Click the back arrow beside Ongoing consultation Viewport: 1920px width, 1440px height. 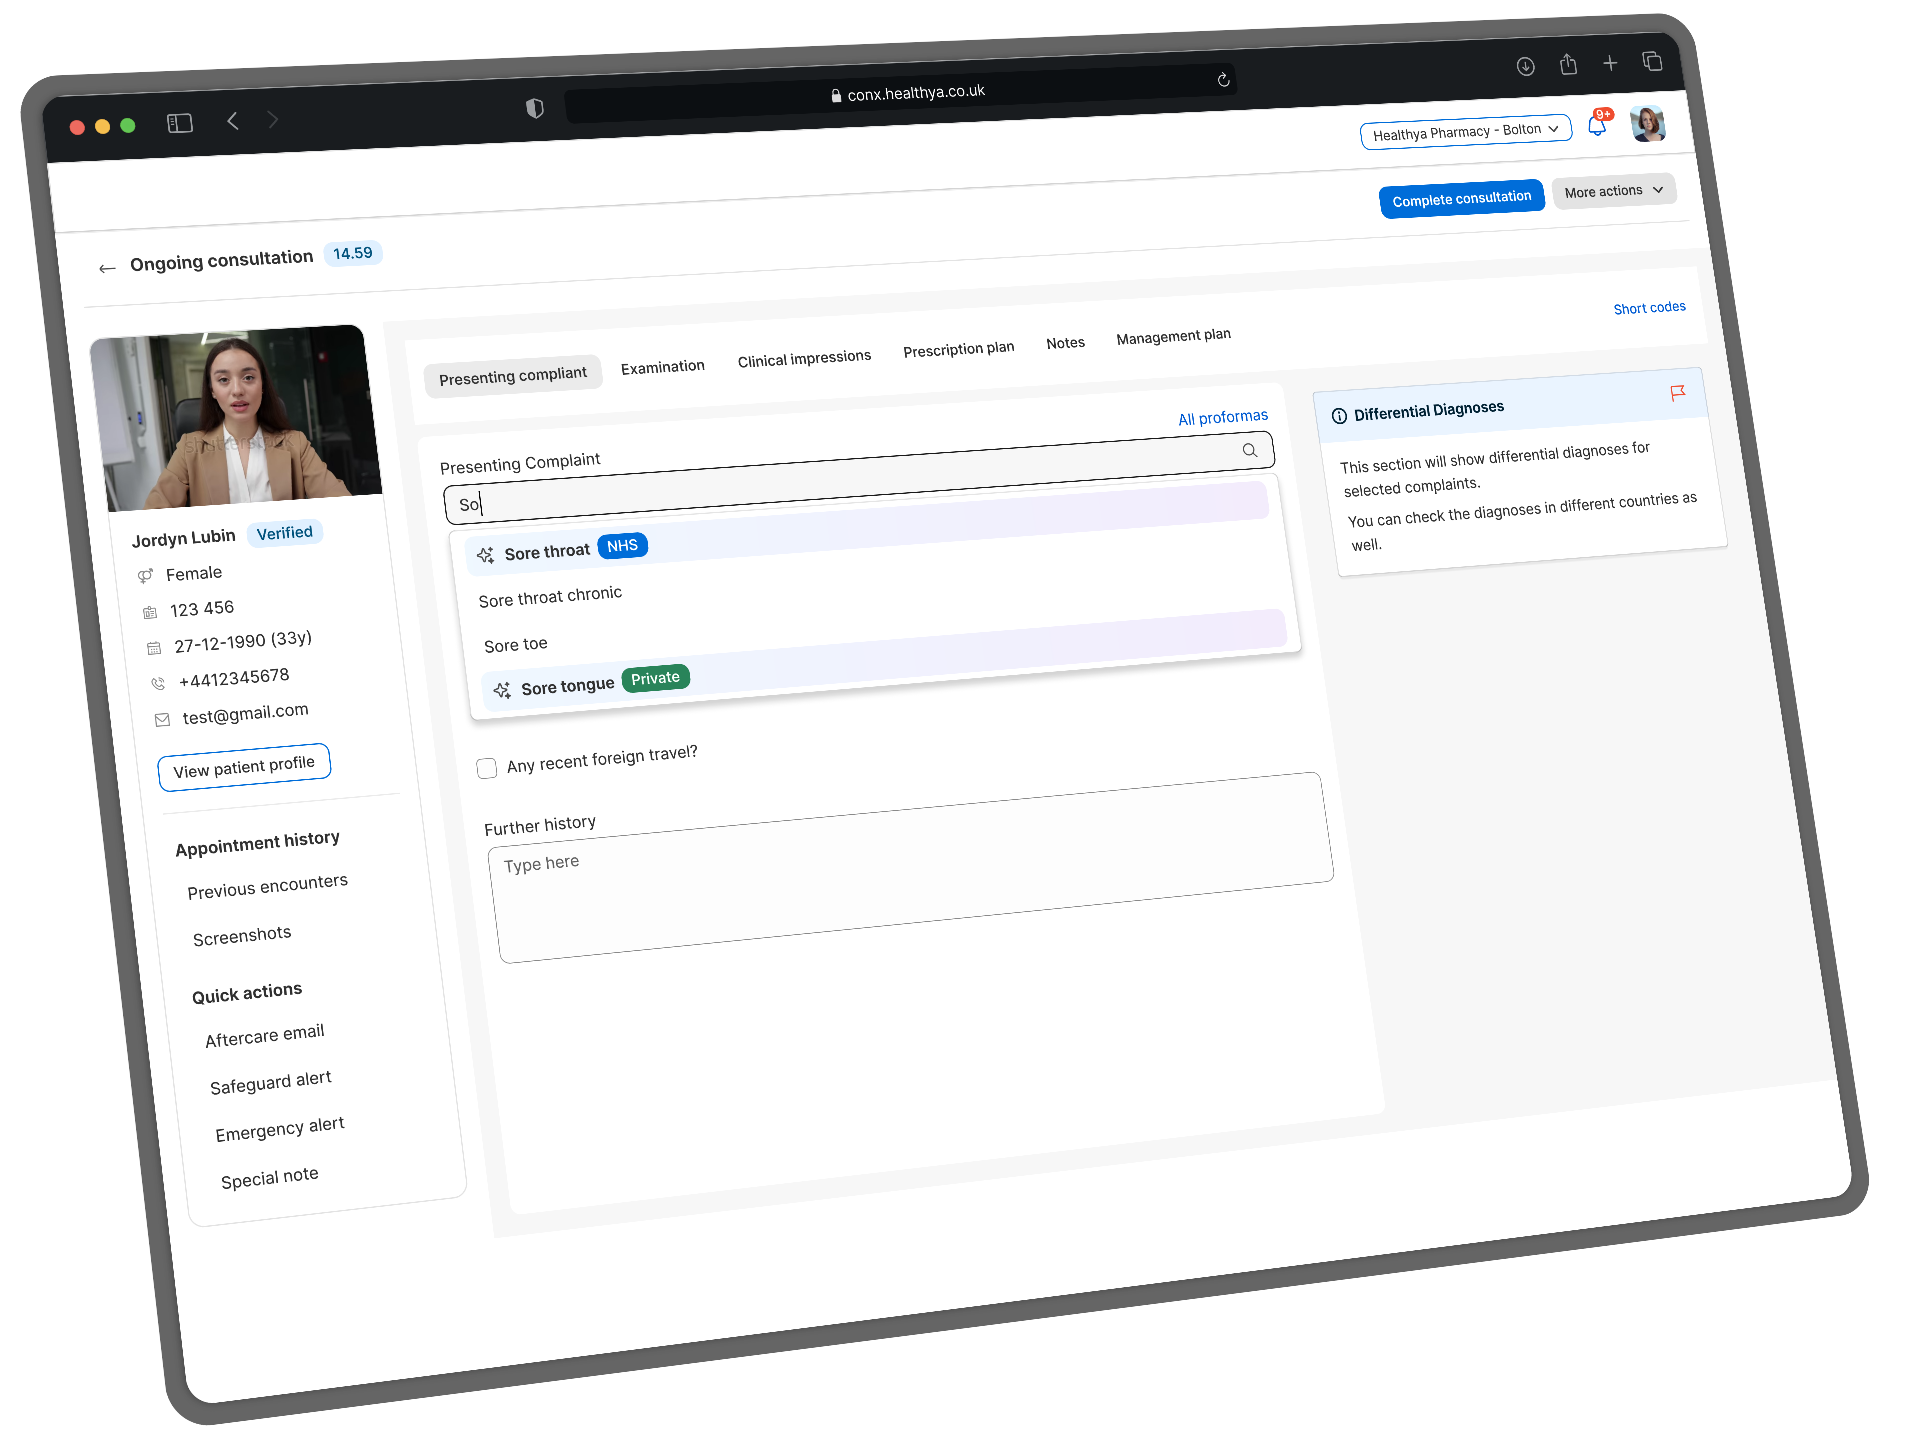[107, 268]
